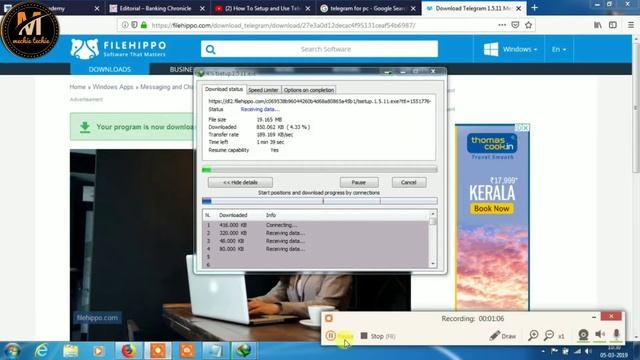Switch to the telegram for pc Google tab
Screen dimensions: 640x360
pos(367,8)
